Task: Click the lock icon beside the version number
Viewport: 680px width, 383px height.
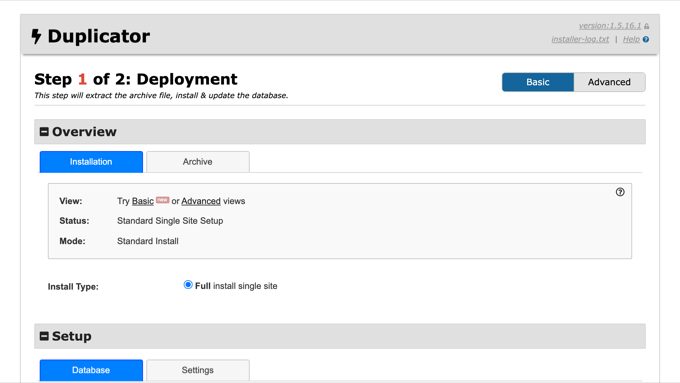Action: (647, 26)
